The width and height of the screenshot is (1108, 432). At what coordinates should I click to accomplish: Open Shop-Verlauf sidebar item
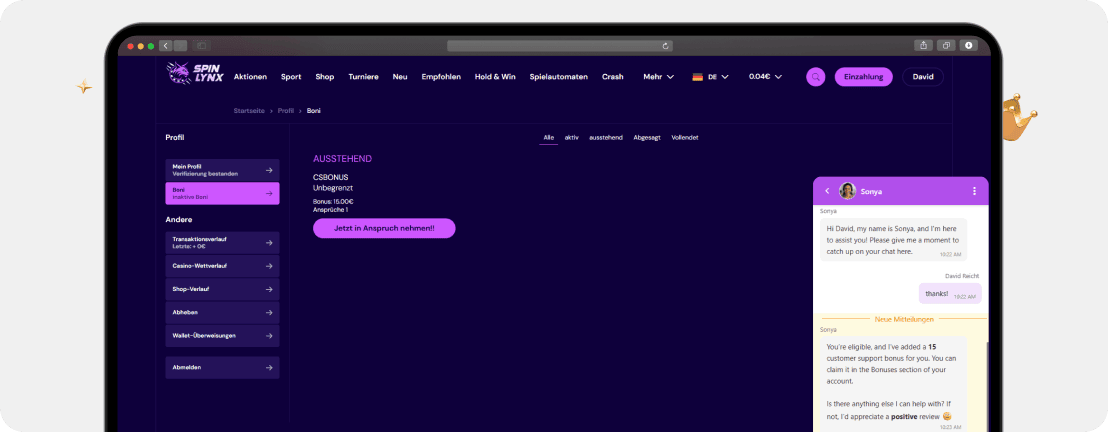tap(222, 289)
